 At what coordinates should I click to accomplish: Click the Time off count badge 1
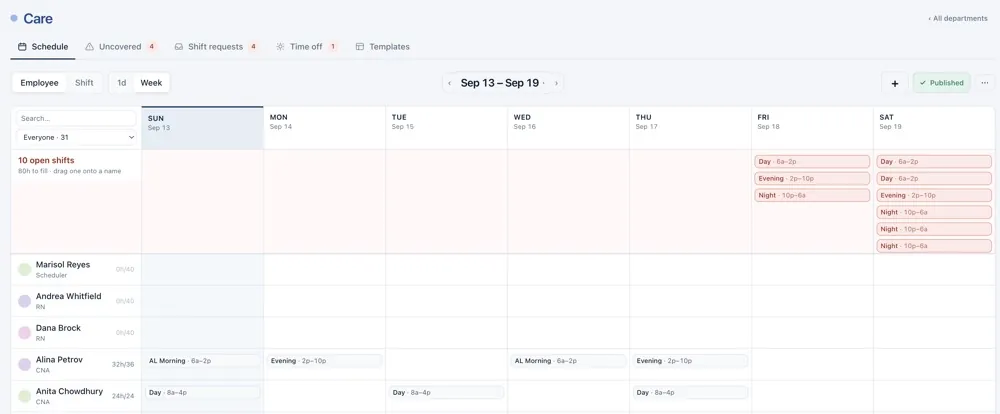(x=332, y=47)
